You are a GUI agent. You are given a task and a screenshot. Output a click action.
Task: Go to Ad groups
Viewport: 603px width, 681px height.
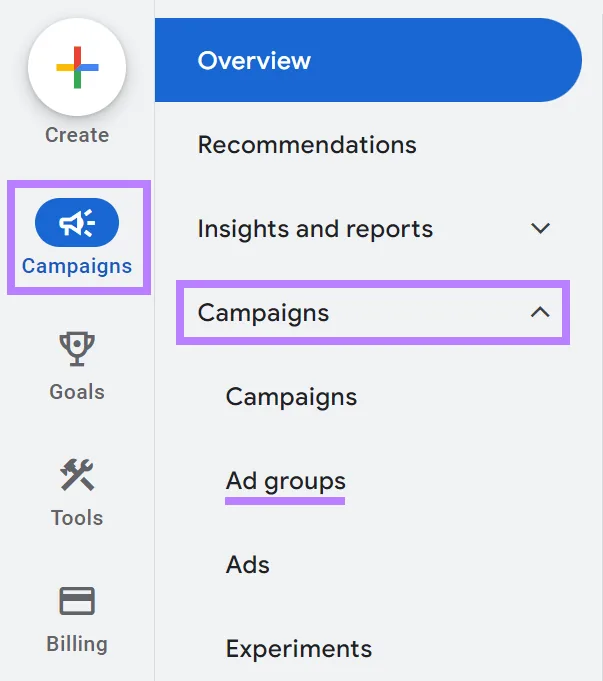285,481
